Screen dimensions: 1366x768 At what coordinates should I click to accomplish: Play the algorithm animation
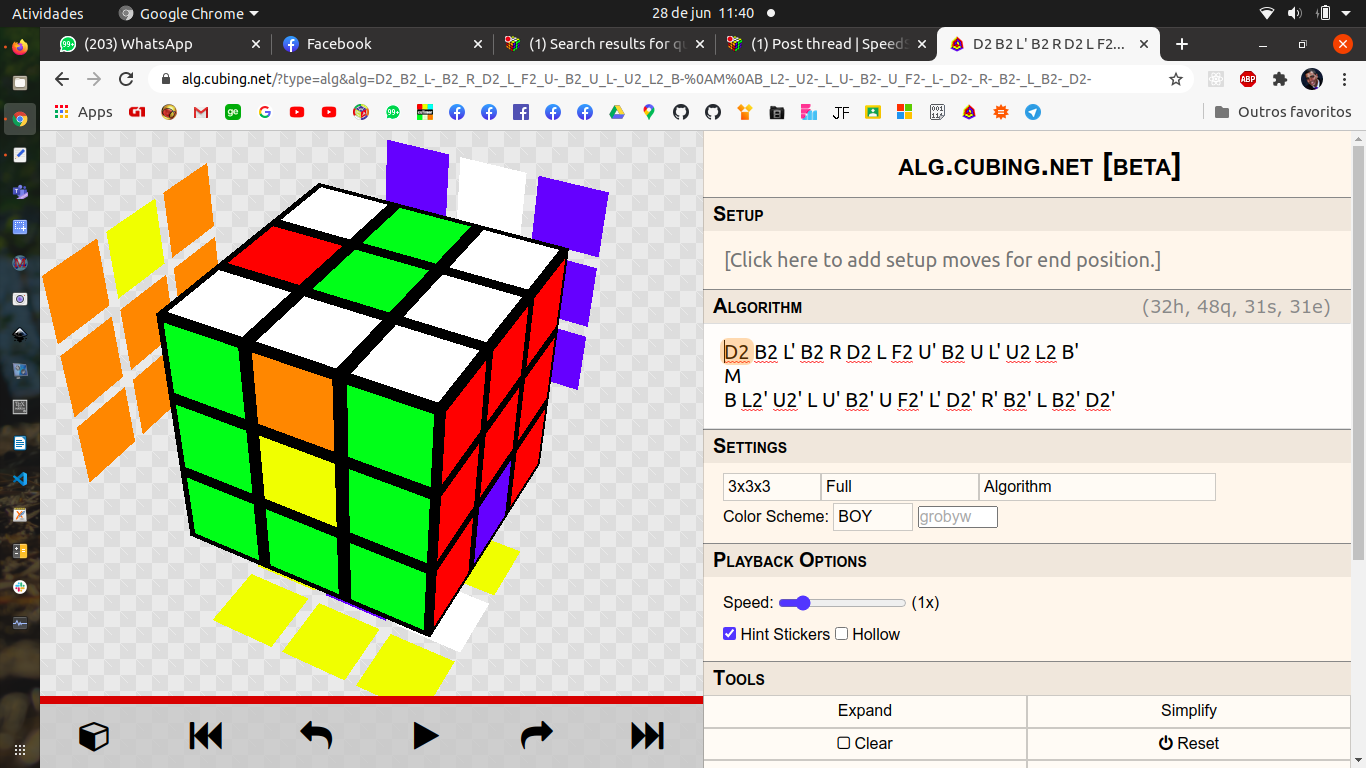click(426, 737)
